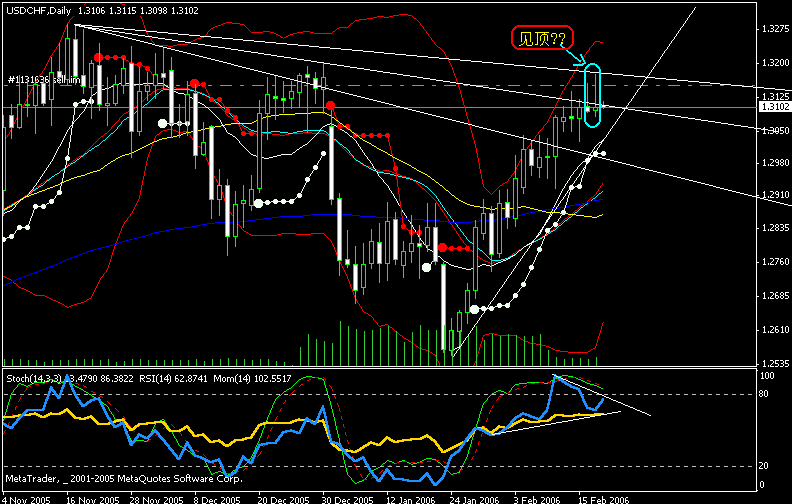792x504 pixels.
Task: Click the '3 Feb 2006' date label
Action: click(538, 500)
